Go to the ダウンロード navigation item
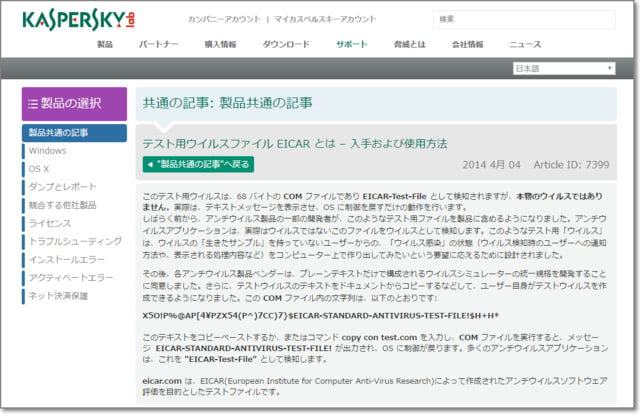The height and width of the screenshot is (414, 640). [286, 45]
